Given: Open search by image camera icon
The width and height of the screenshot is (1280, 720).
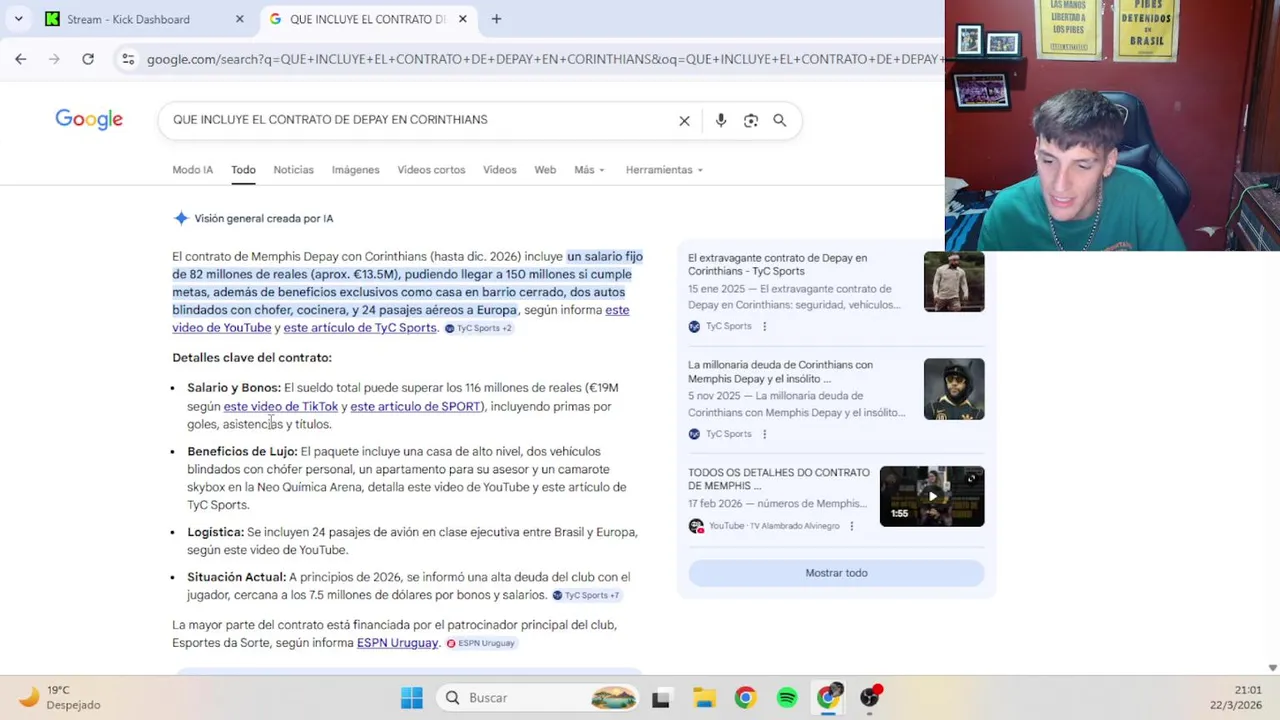Looking at the screenshot, I should pyautogui.click(x=751, y=121).
